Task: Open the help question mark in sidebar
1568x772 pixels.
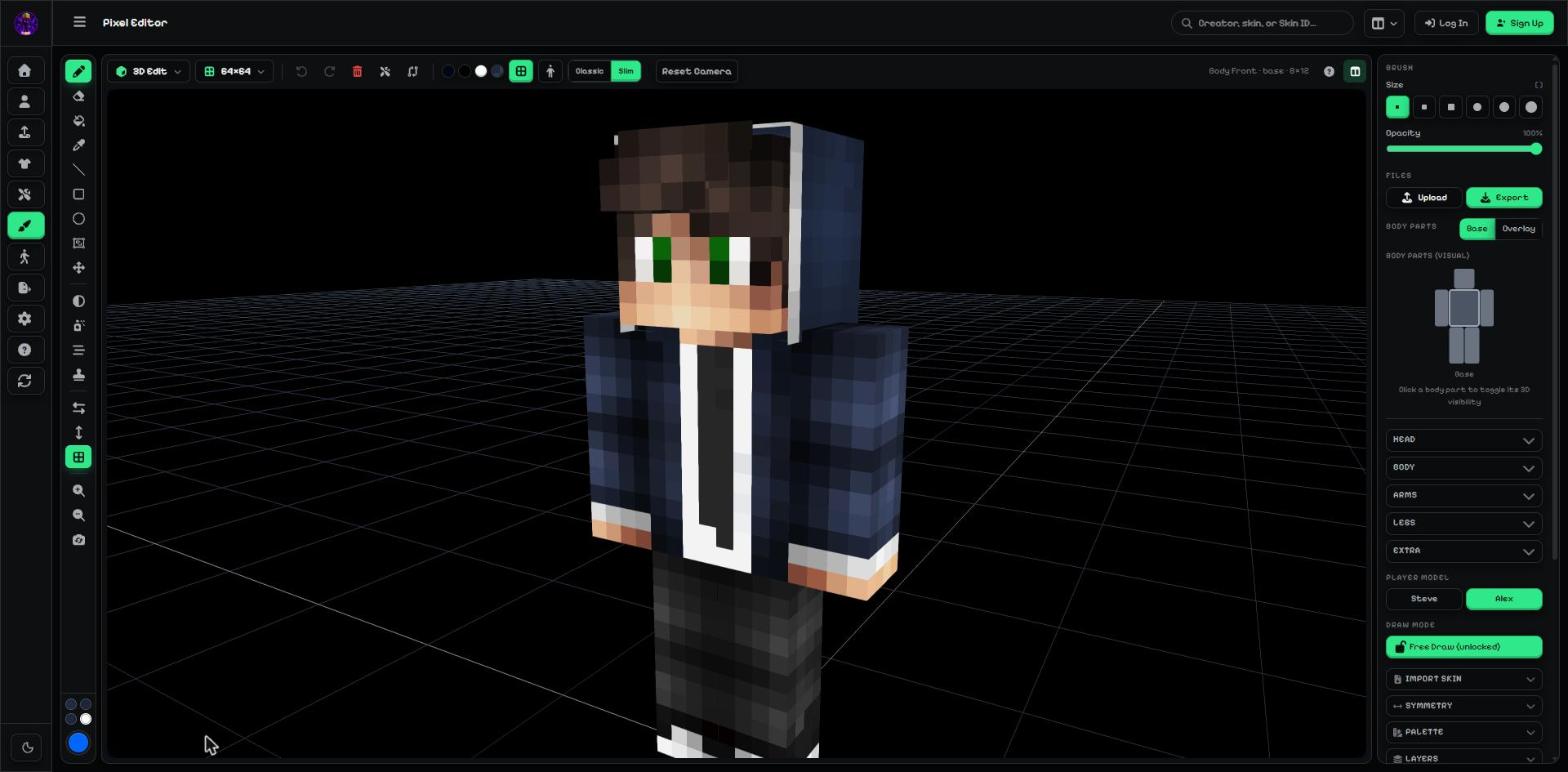Action: coord(25,349)
